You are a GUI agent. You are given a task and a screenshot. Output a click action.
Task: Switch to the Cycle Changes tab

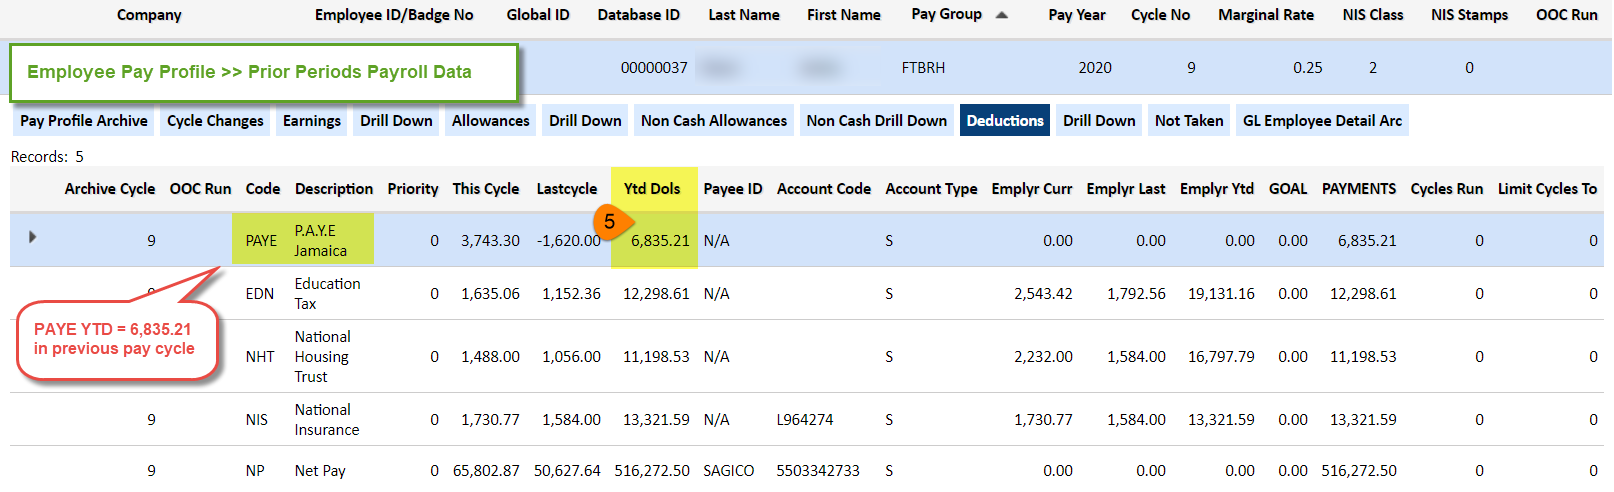pos(215,121)
